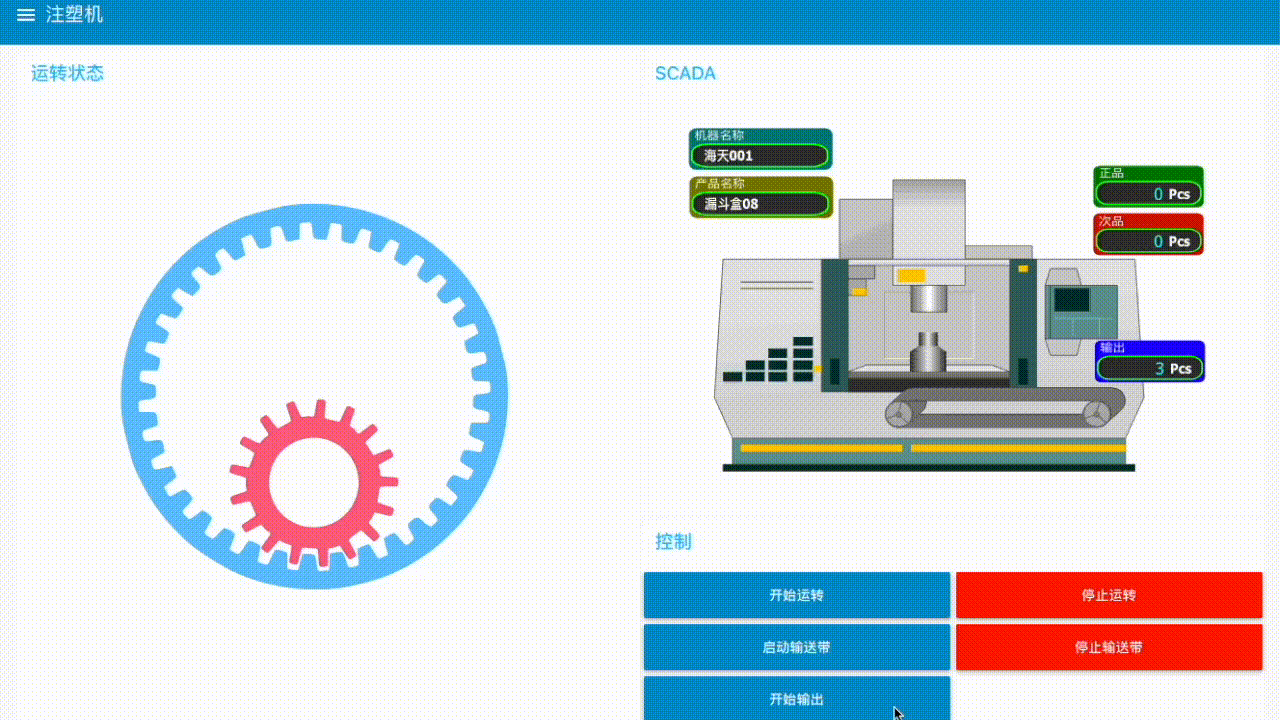Open the hamburger menu icon
The height and width of the screenshot is (720, 1280).
coord(26,15)
